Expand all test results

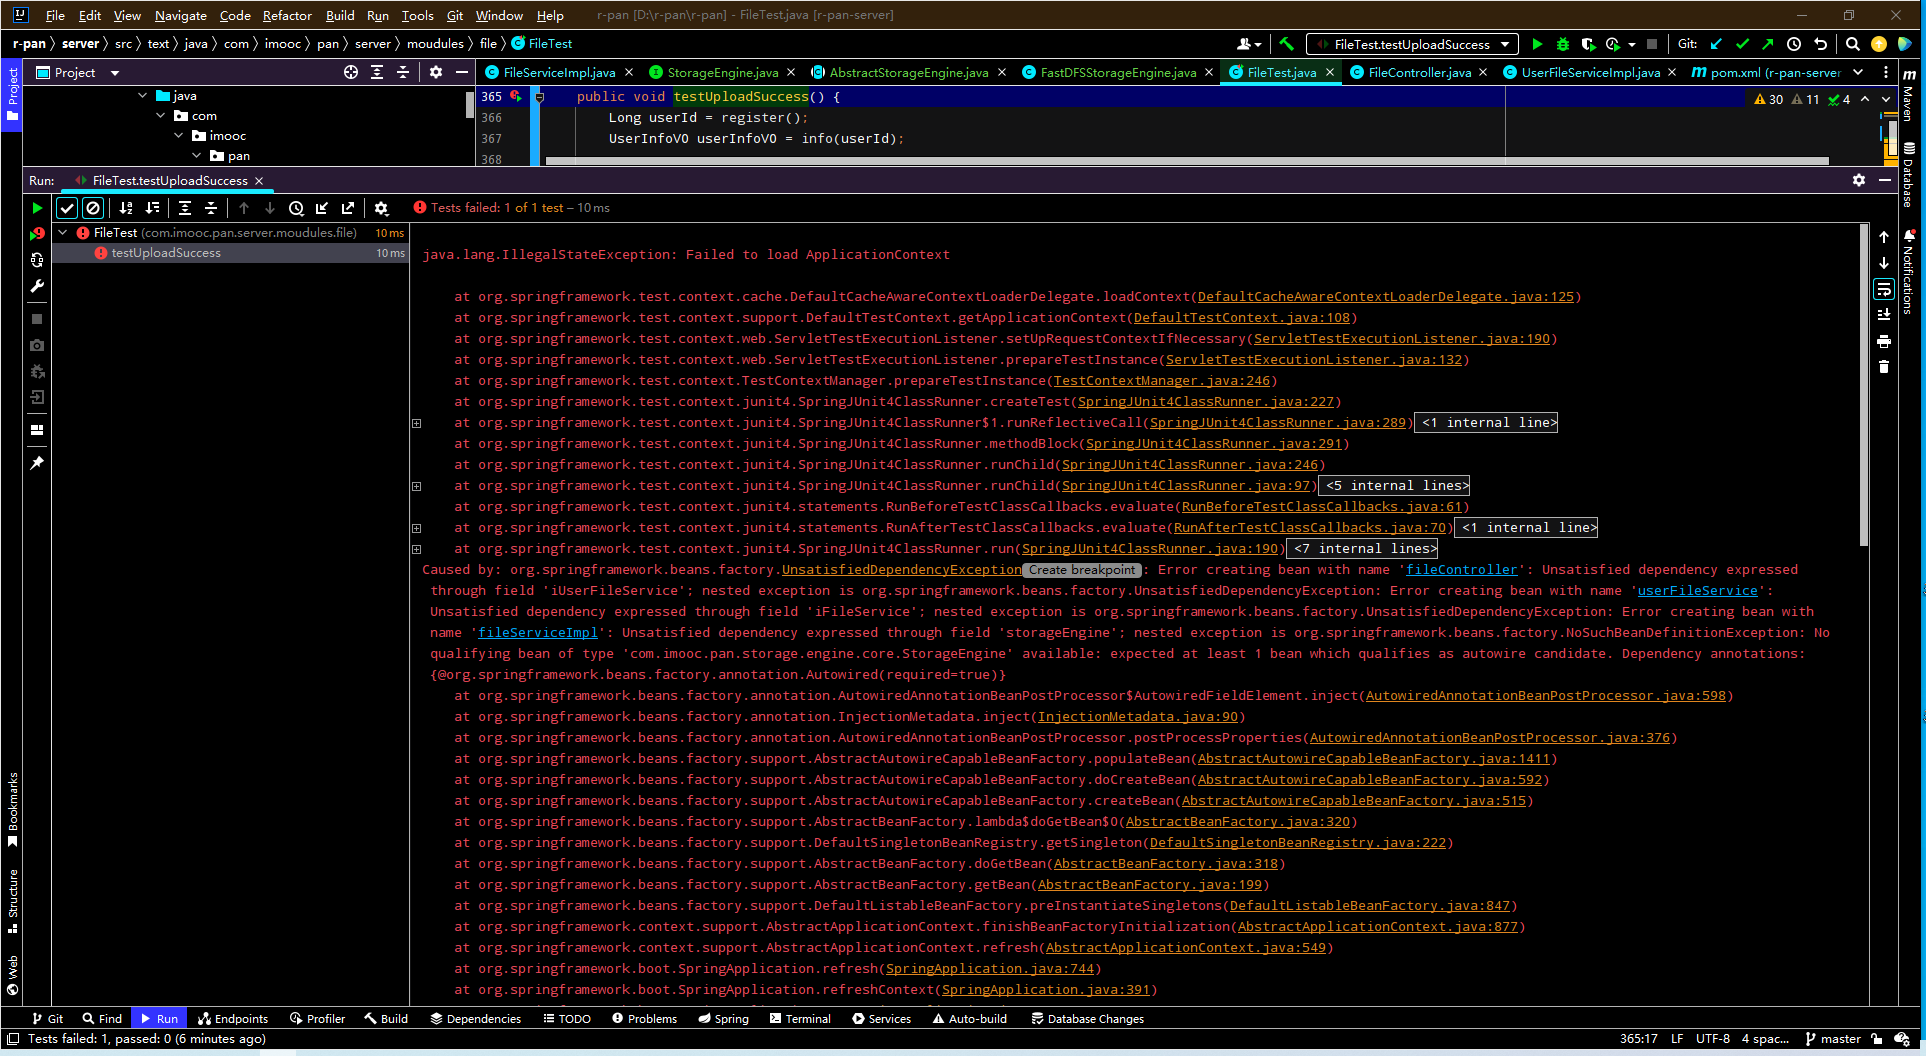tap(185, 208)
